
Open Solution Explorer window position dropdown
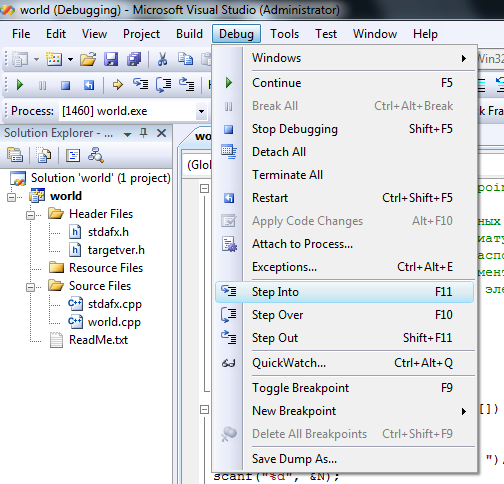point(127,134)
